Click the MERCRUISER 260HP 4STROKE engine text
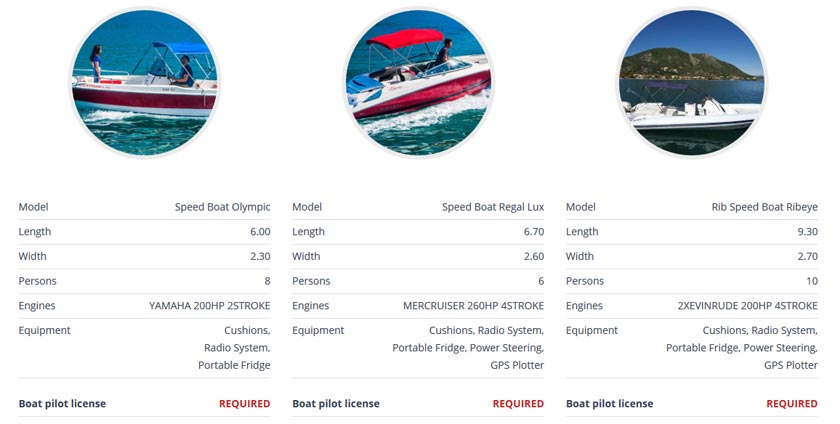Viewport: 840px width, 424px height. 473,306
